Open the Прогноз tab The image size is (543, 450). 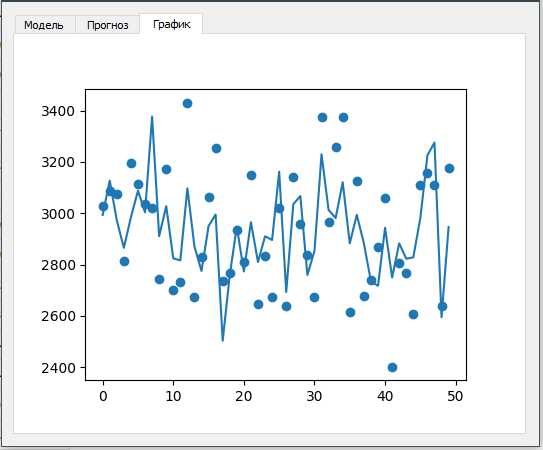click(x=107, y=25)
